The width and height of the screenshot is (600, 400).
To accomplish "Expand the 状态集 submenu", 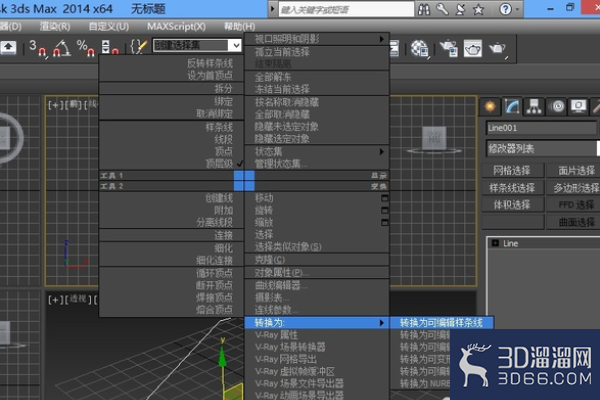I will (x=316, y=152).
